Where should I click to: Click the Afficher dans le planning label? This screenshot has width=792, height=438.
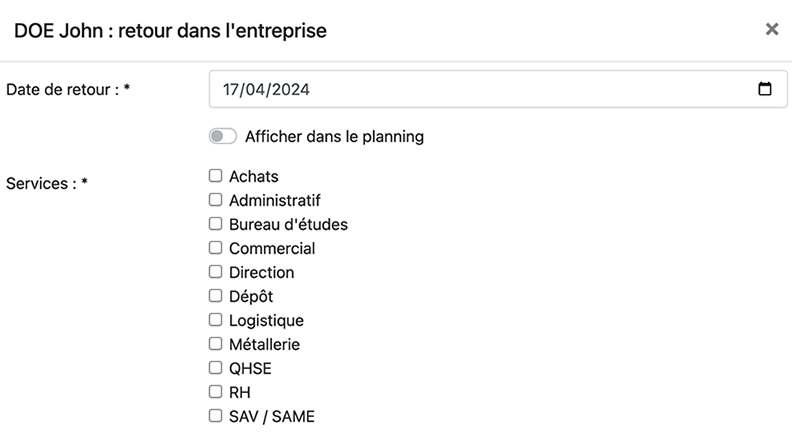[x=334, y=137]
